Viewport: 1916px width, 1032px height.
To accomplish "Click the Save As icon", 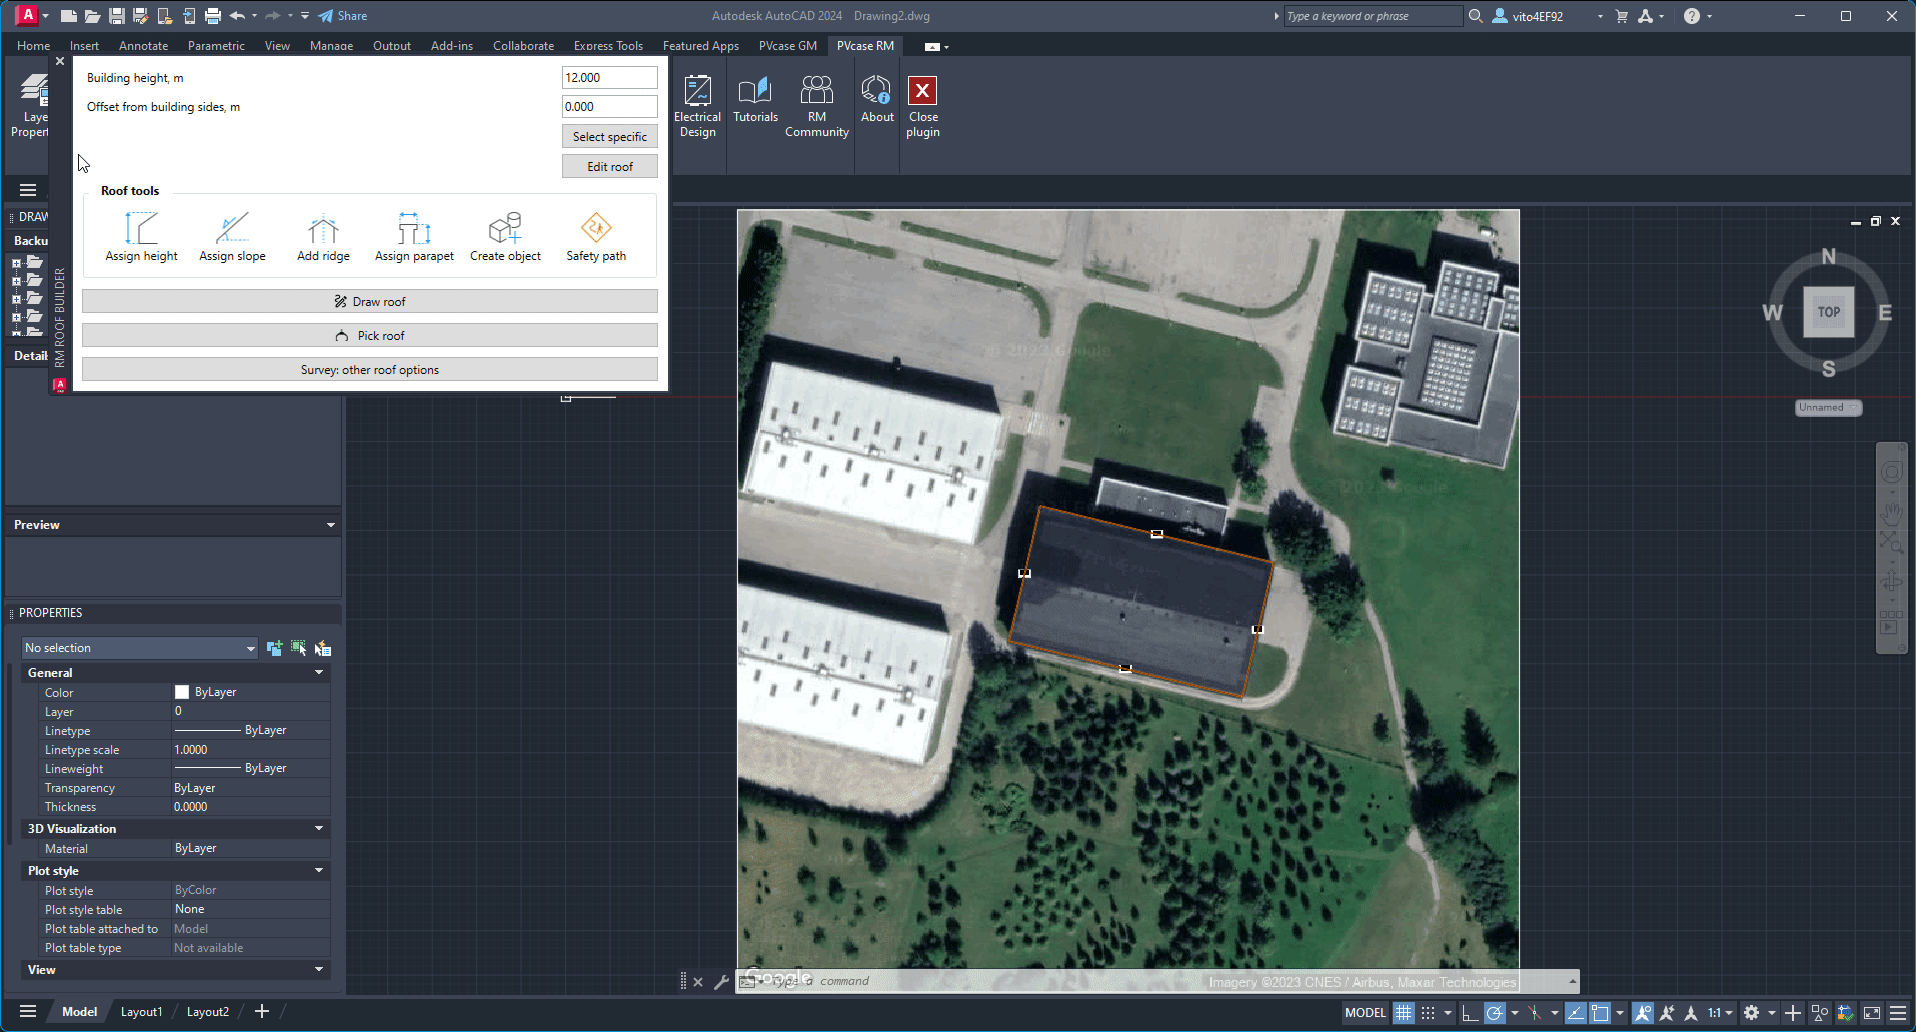I will click(x=140, y=16).
